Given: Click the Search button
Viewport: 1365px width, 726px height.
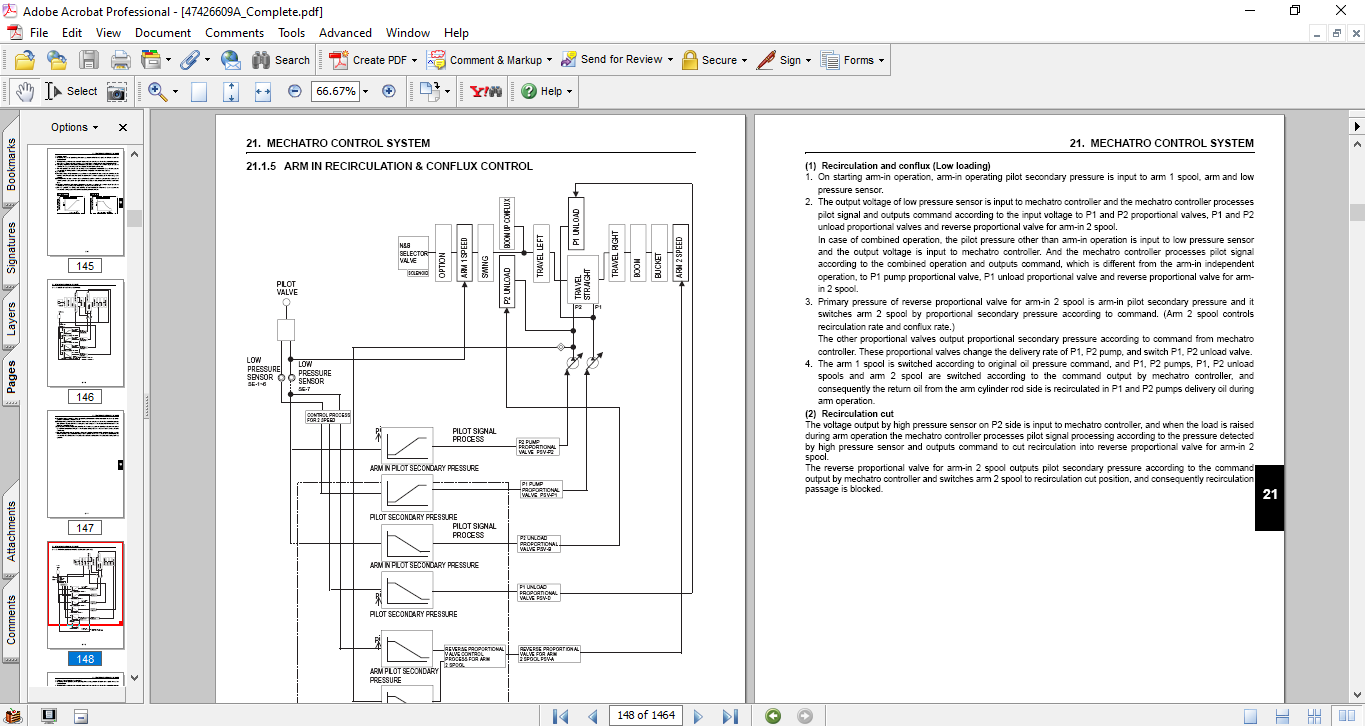Looking at the screenshot, I should click(281, 60).
